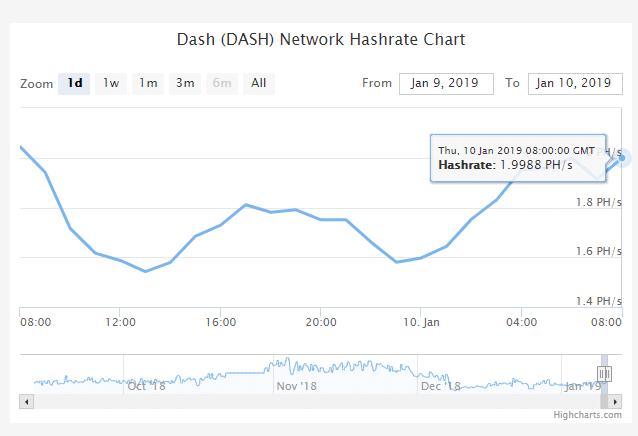Image resolution: width=638 pixels, height=436 pixels.
Task: Click the horizontal scrollbar track
Action: click(300, 400)
